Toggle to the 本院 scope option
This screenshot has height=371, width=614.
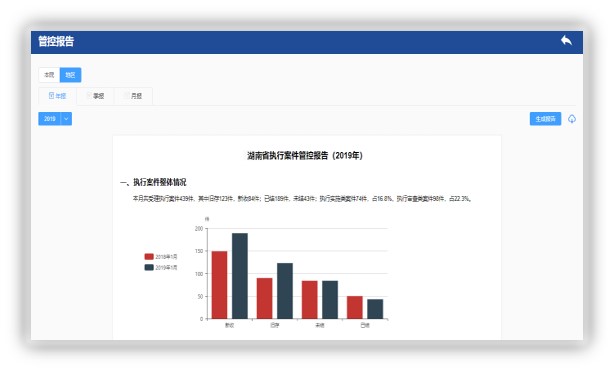49,75
